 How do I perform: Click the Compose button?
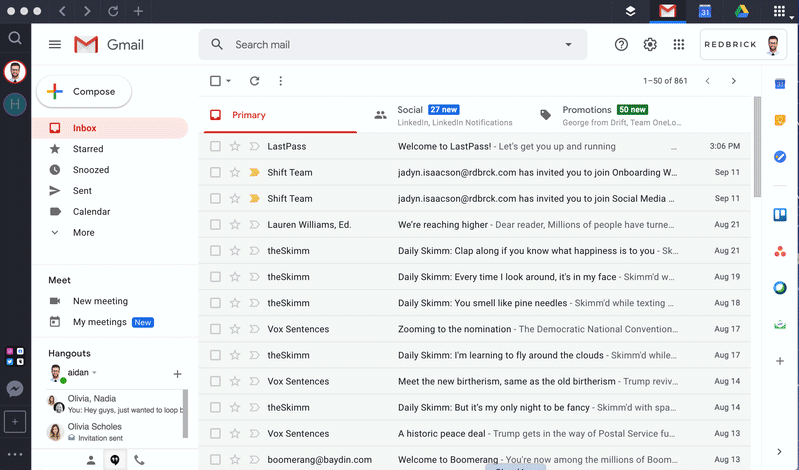(x=84, y=92)
